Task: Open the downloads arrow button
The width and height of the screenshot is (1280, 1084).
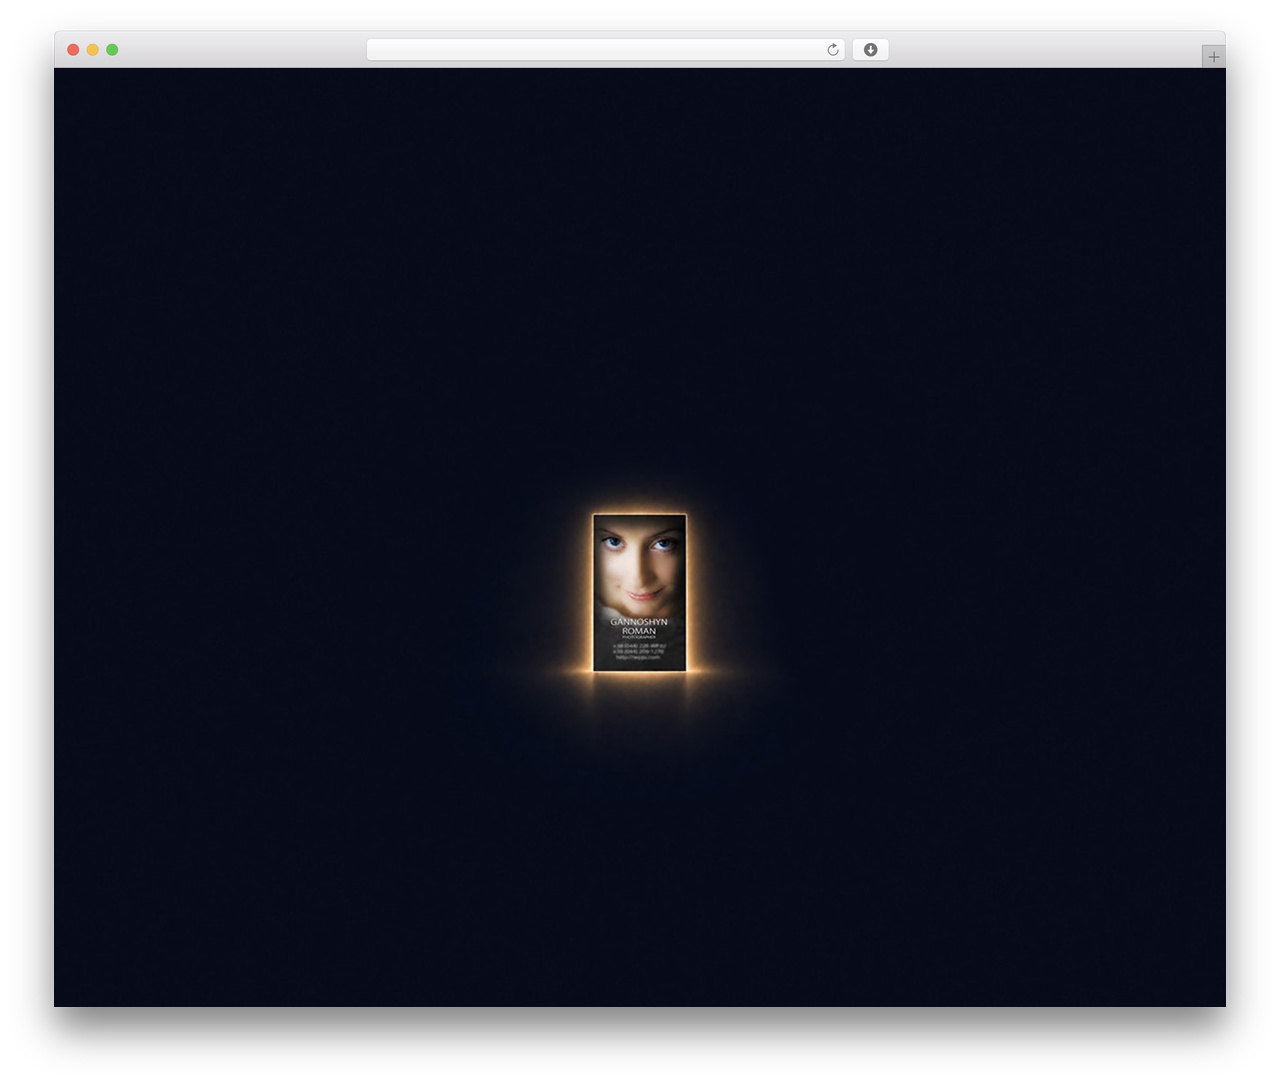Action: point(870,50)
